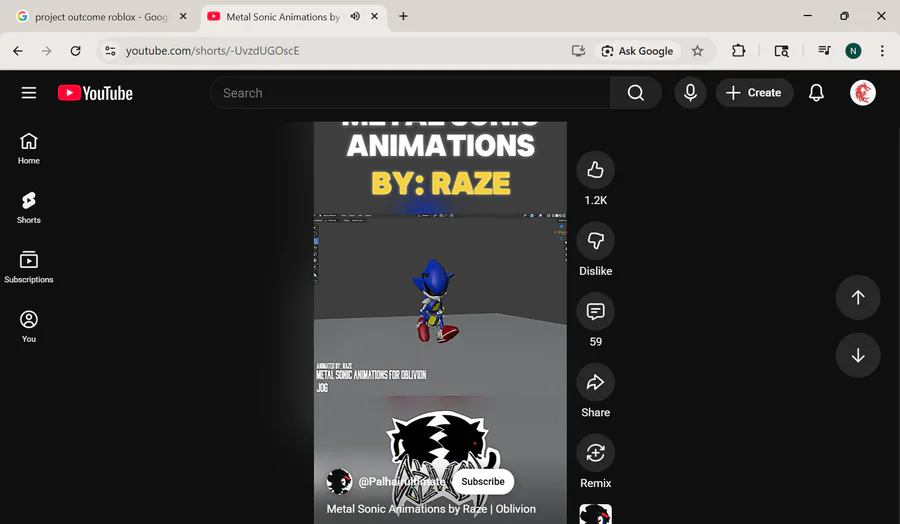Click the search magnifier button
Viewport: 900px width, 524px height.
635,93
